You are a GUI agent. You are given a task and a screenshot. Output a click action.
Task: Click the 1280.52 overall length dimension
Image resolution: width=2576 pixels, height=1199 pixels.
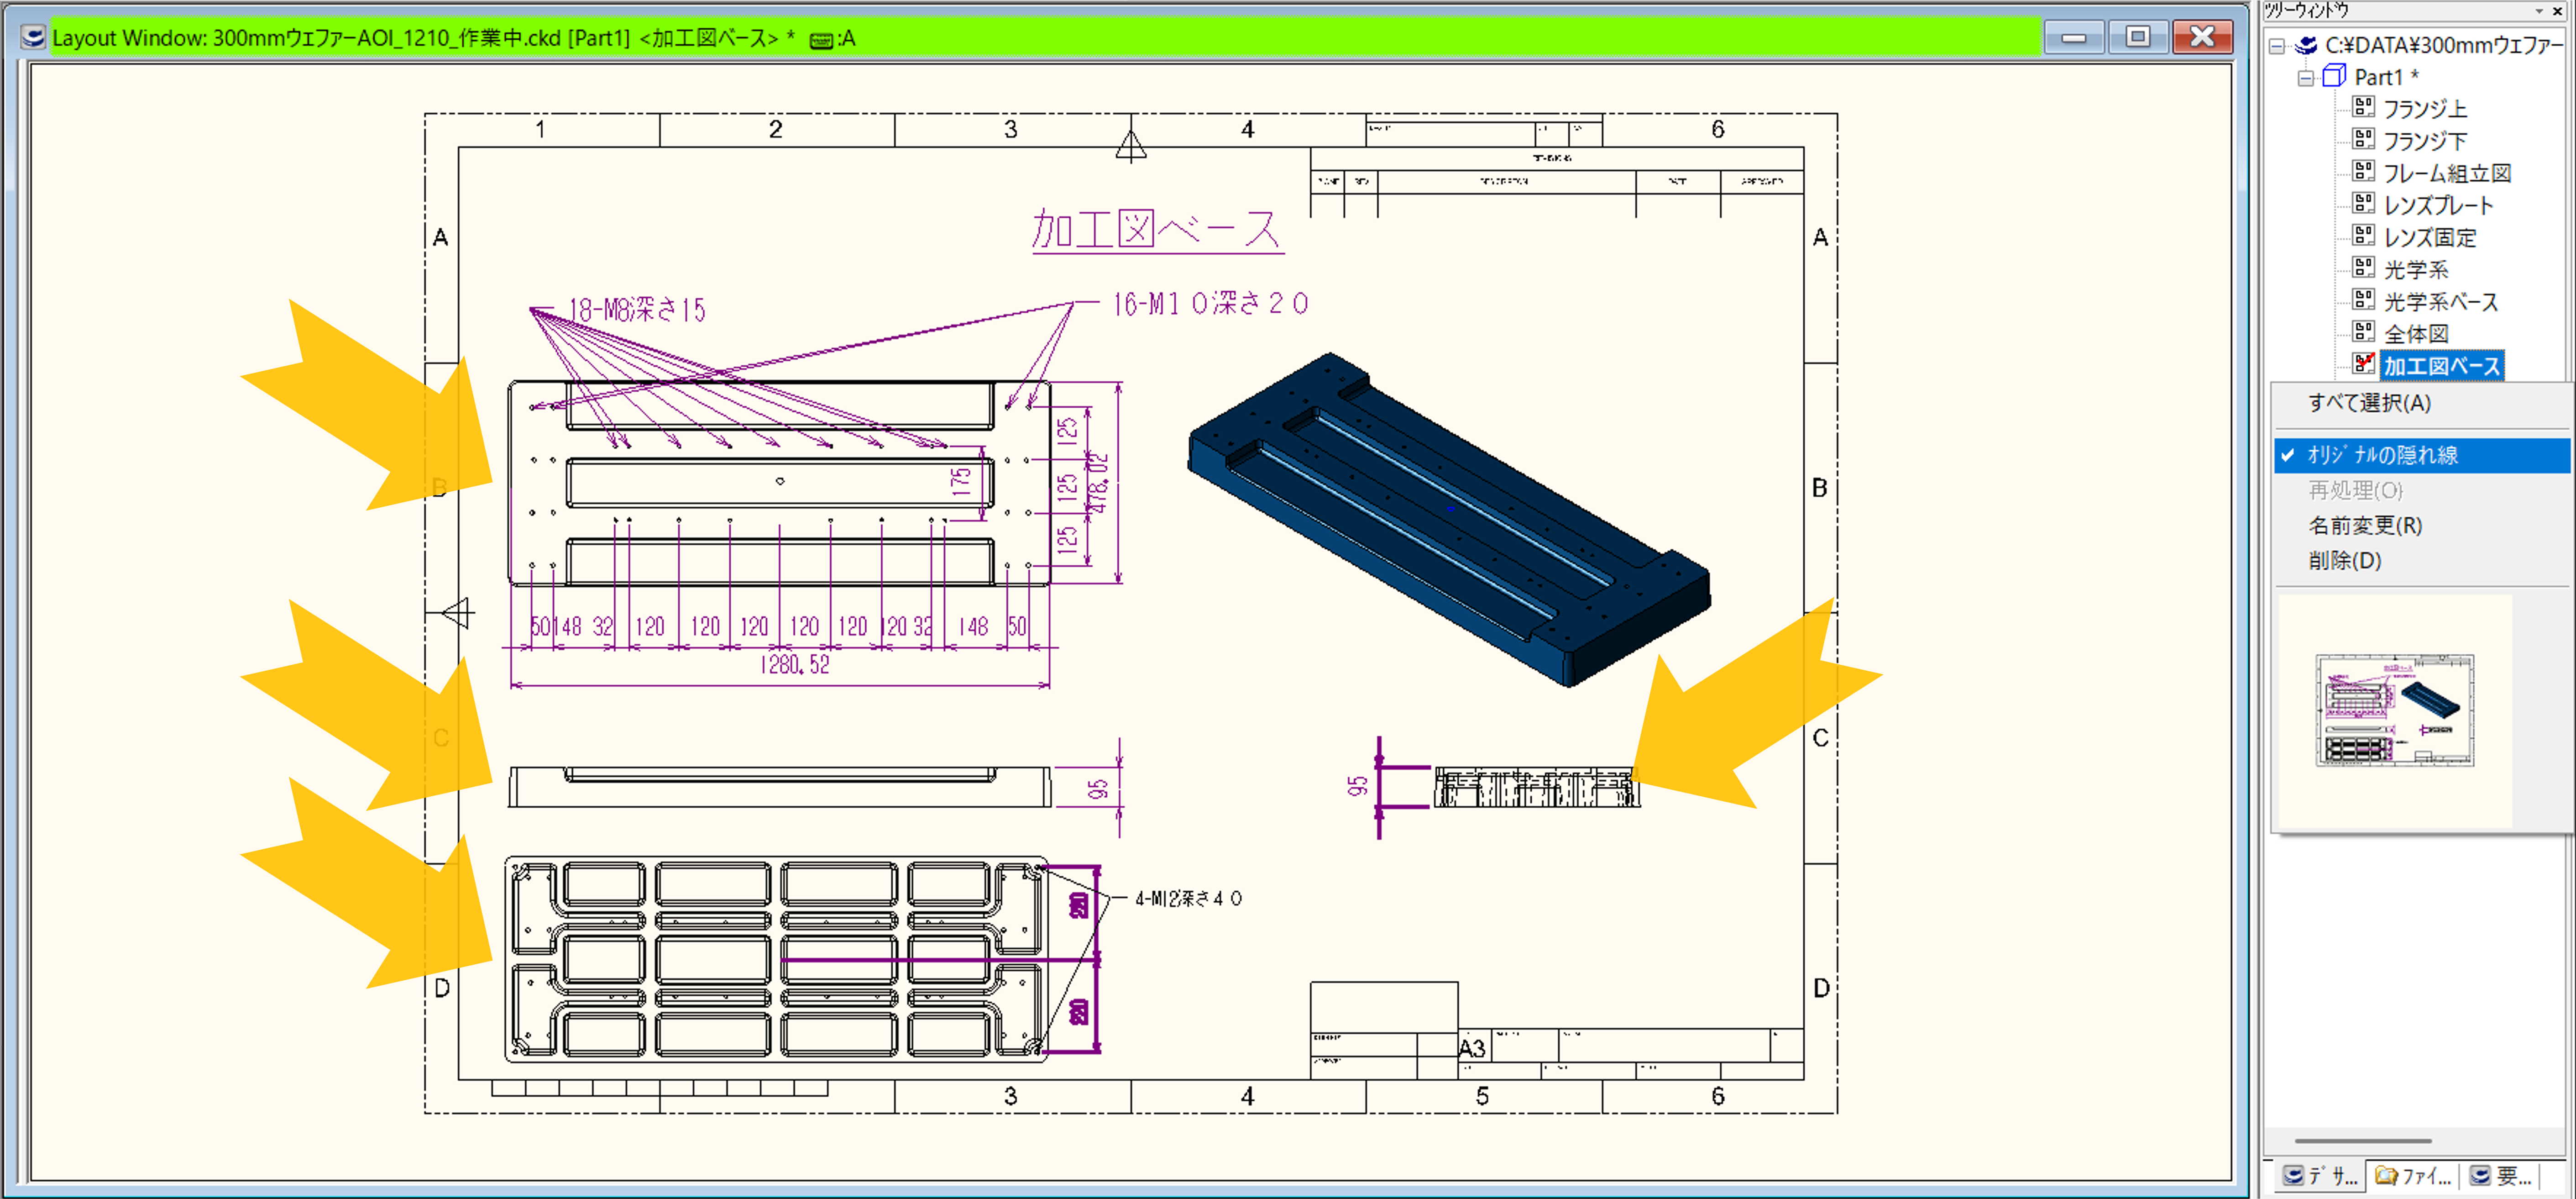(x=794, y=664)
